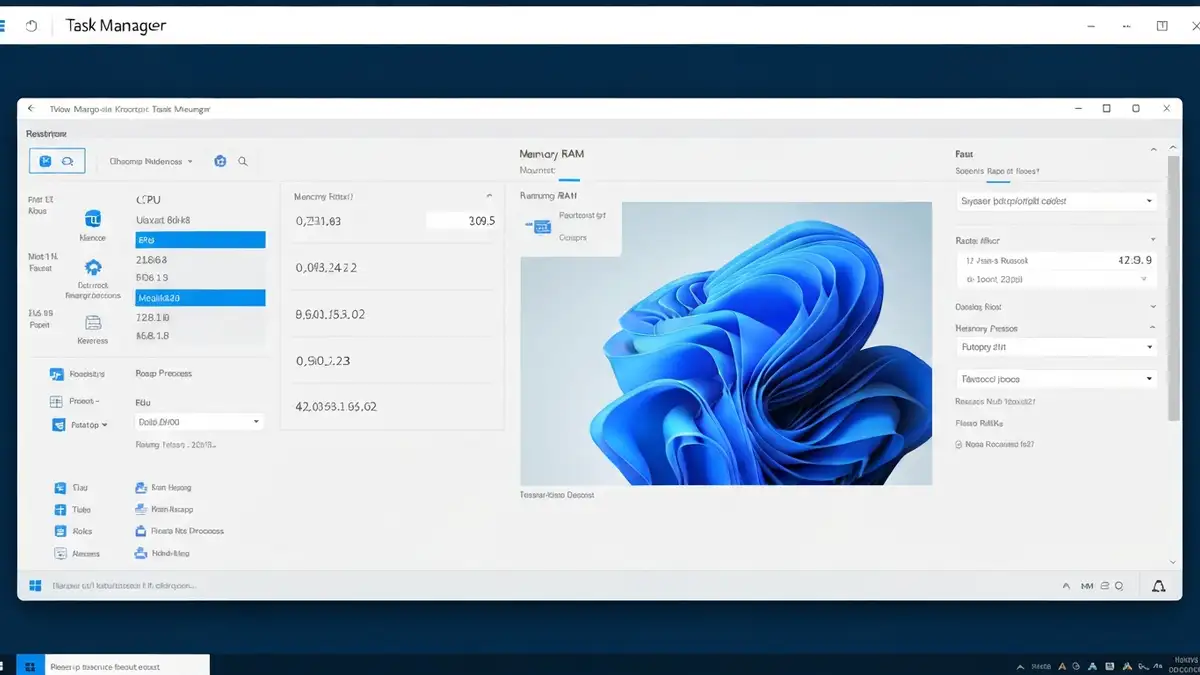1200x675 pixels.
Task: Select the Soaents Rape tab in the right panel
Action: tap(997, 171)
